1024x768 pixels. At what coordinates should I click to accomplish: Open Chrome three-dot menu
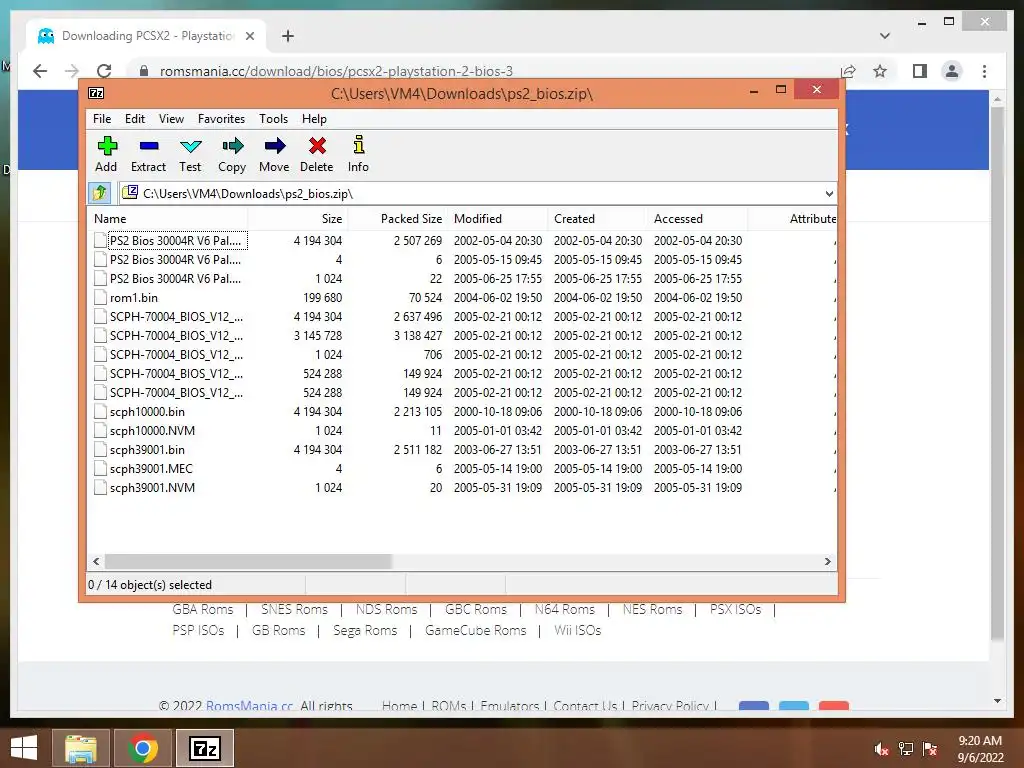pos(984,71)
